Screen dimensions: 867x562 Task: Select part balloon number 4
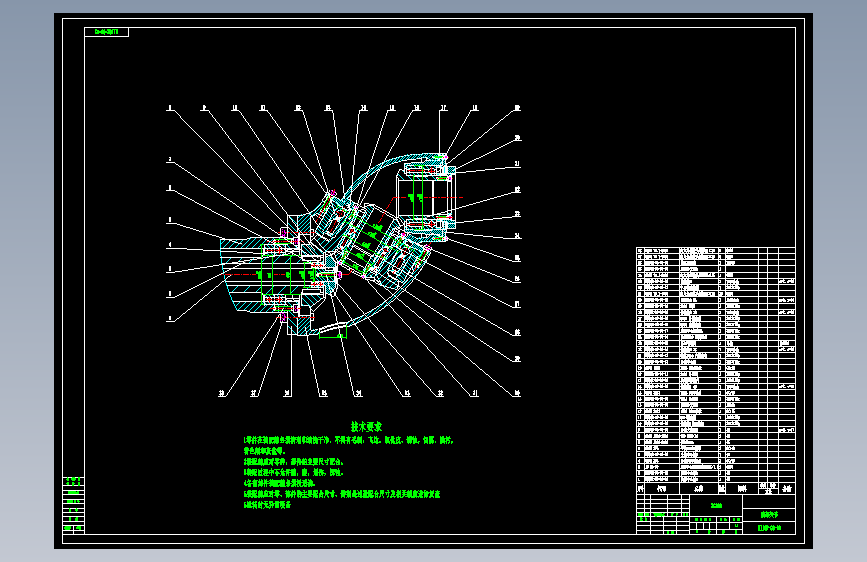pos(170,244)
